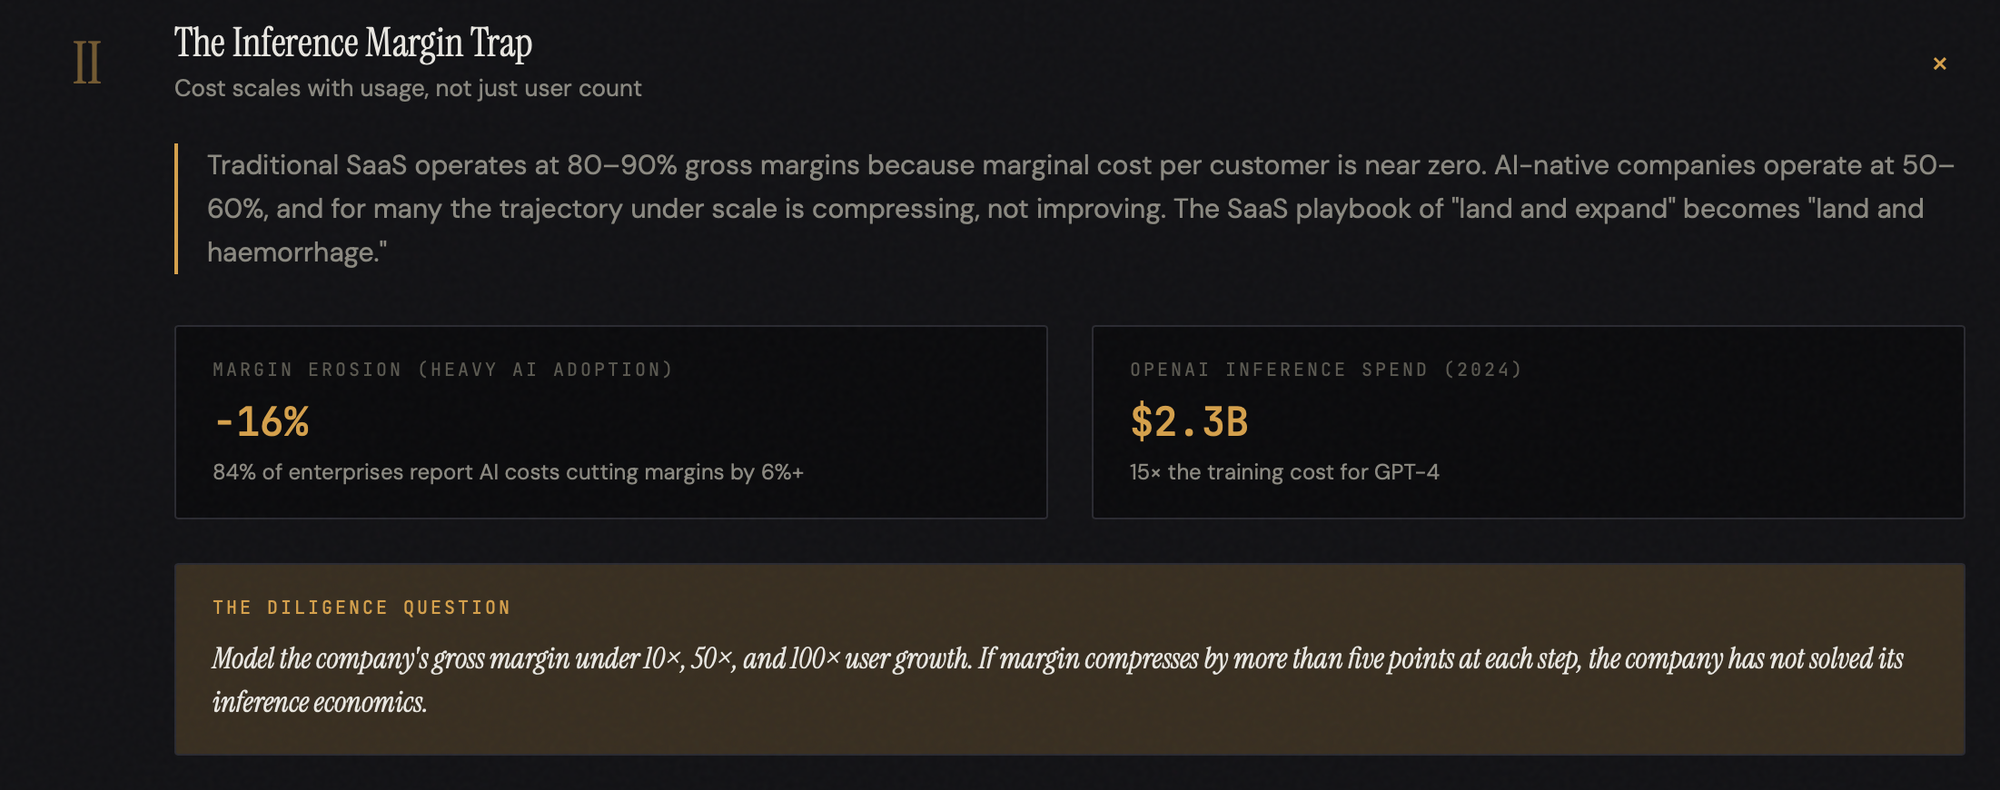Click the "84% of enterprises report" caption
Image resolution: width=2000 pixels, height=790 pixels.
point(508,472)
